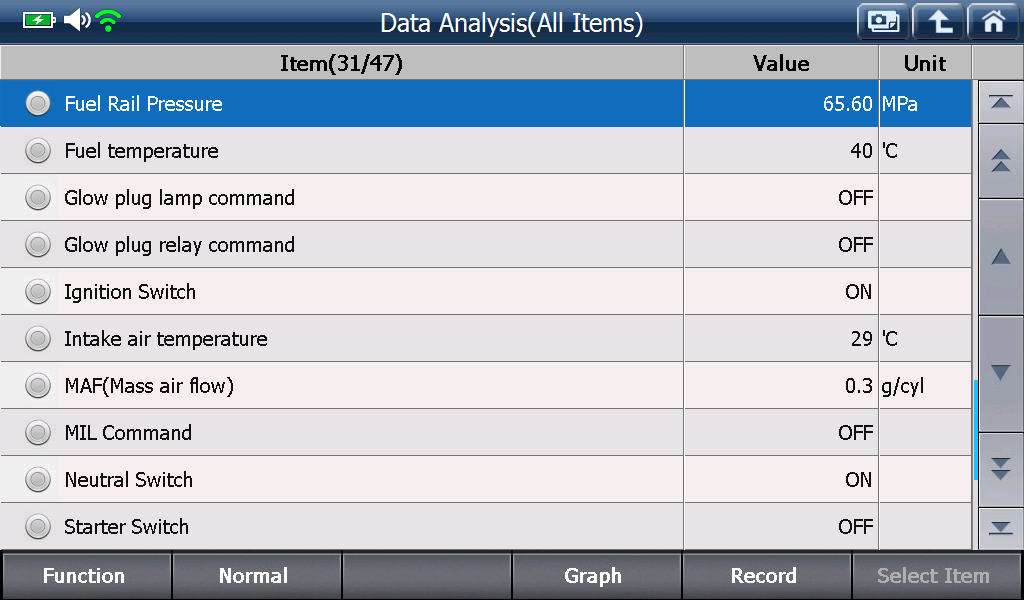The height and width of the screenshot is (600, 1024).
Task: Move down one row with single down arrow
Action: [x=1000, y=373]
